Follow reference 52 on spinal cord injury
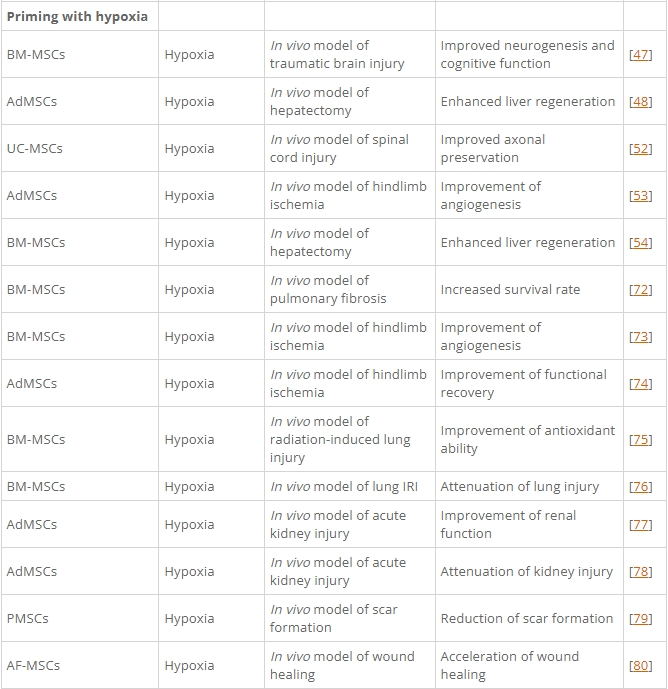Image resolution: width=668 pixels, height=689 pixels. [640, 148]
